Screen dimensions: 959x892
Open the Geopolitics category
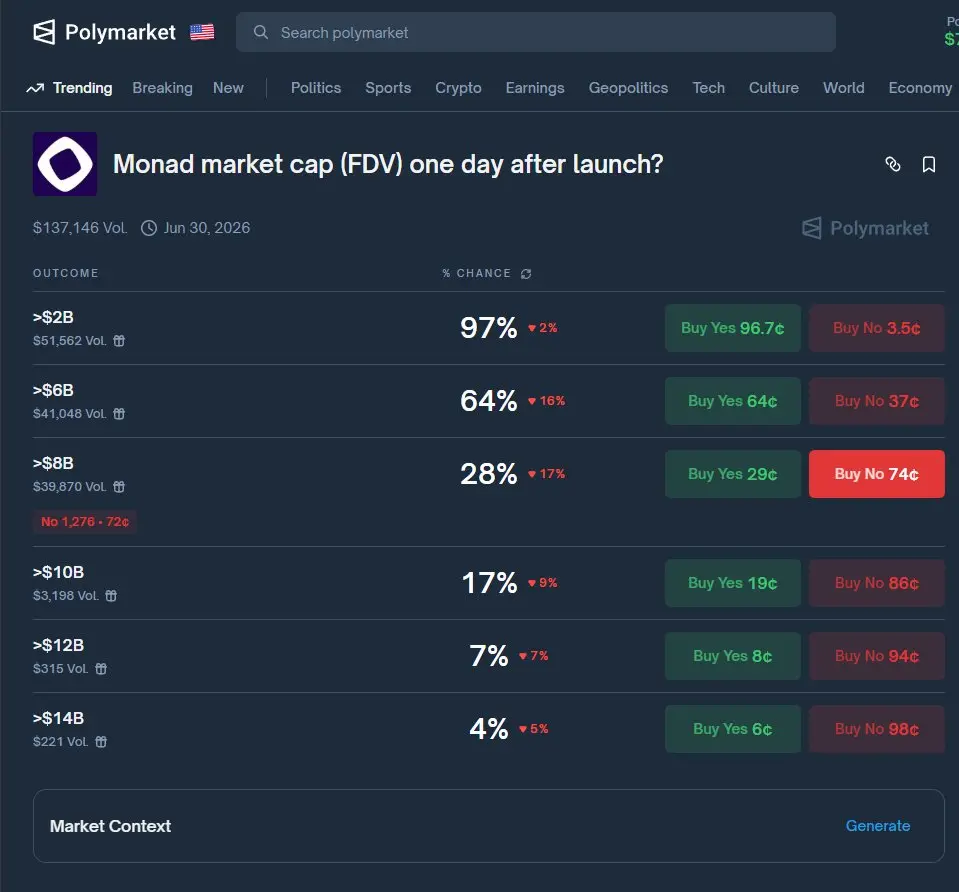[x=628, y=88]
